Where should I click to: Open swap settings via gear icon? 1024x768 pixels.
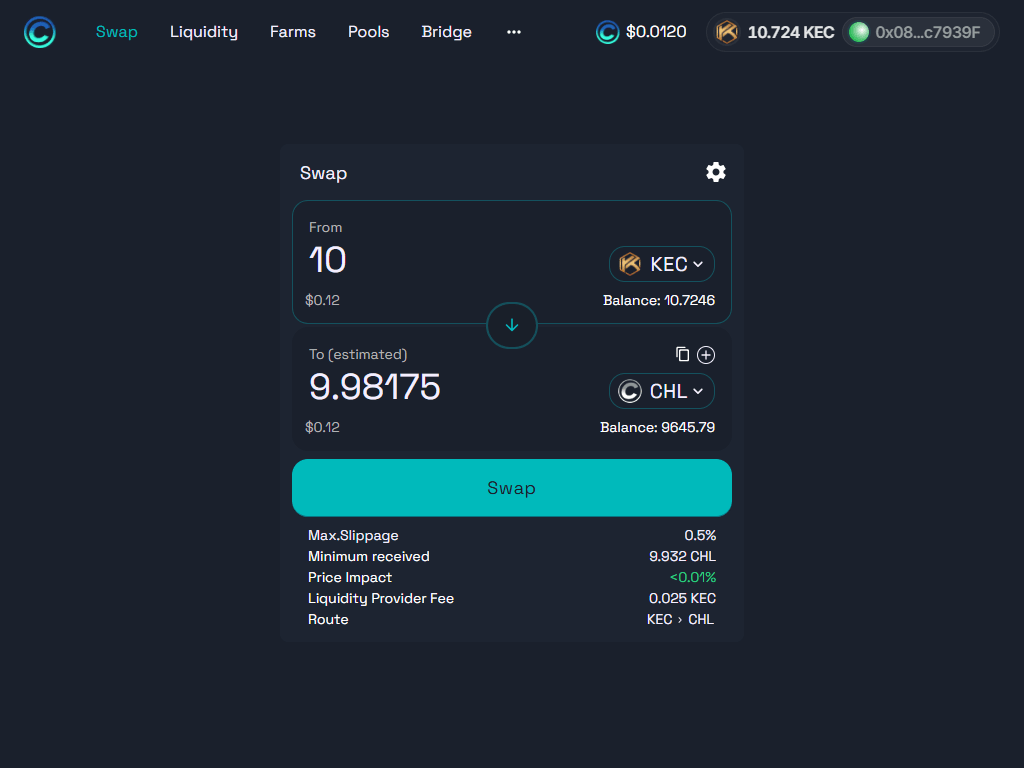click(x=716, y=172)
